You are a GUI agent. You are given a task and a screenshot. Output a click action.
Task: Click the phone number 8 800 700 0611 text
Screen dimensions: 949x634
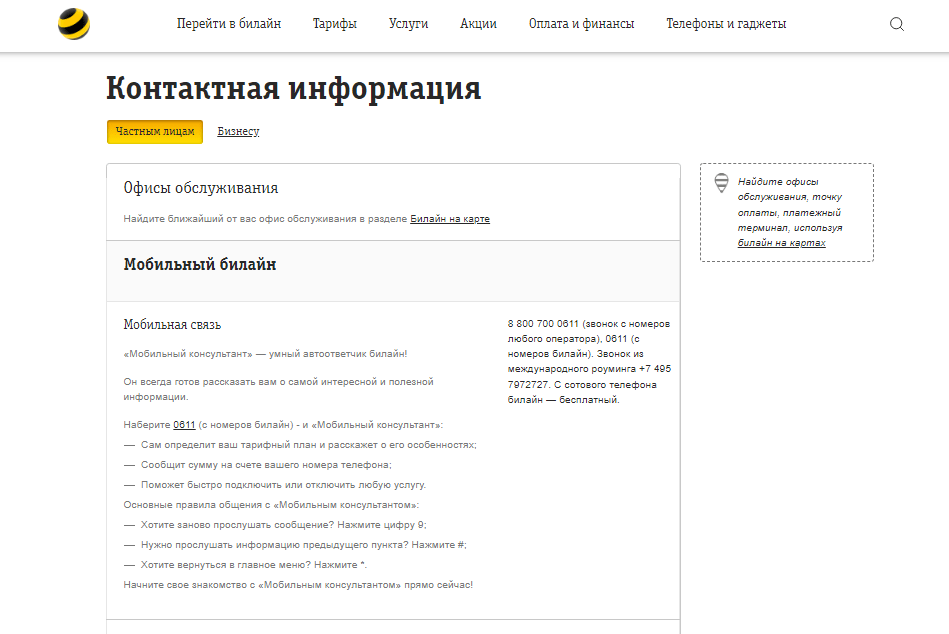tap(545, 323)
